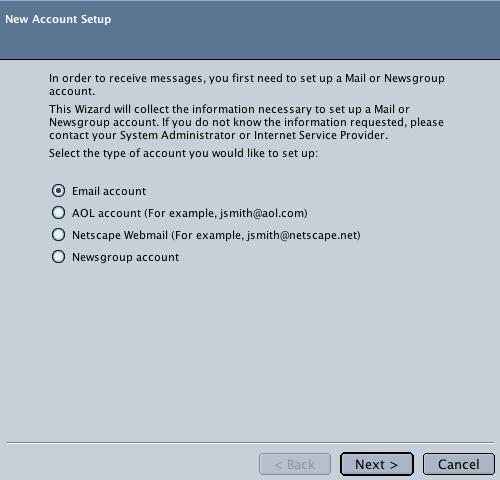Screen dimensions: 500x480
Task: Click the jsmith@aol.com example text
Action: pyautogui.click(x=263, y=213)
